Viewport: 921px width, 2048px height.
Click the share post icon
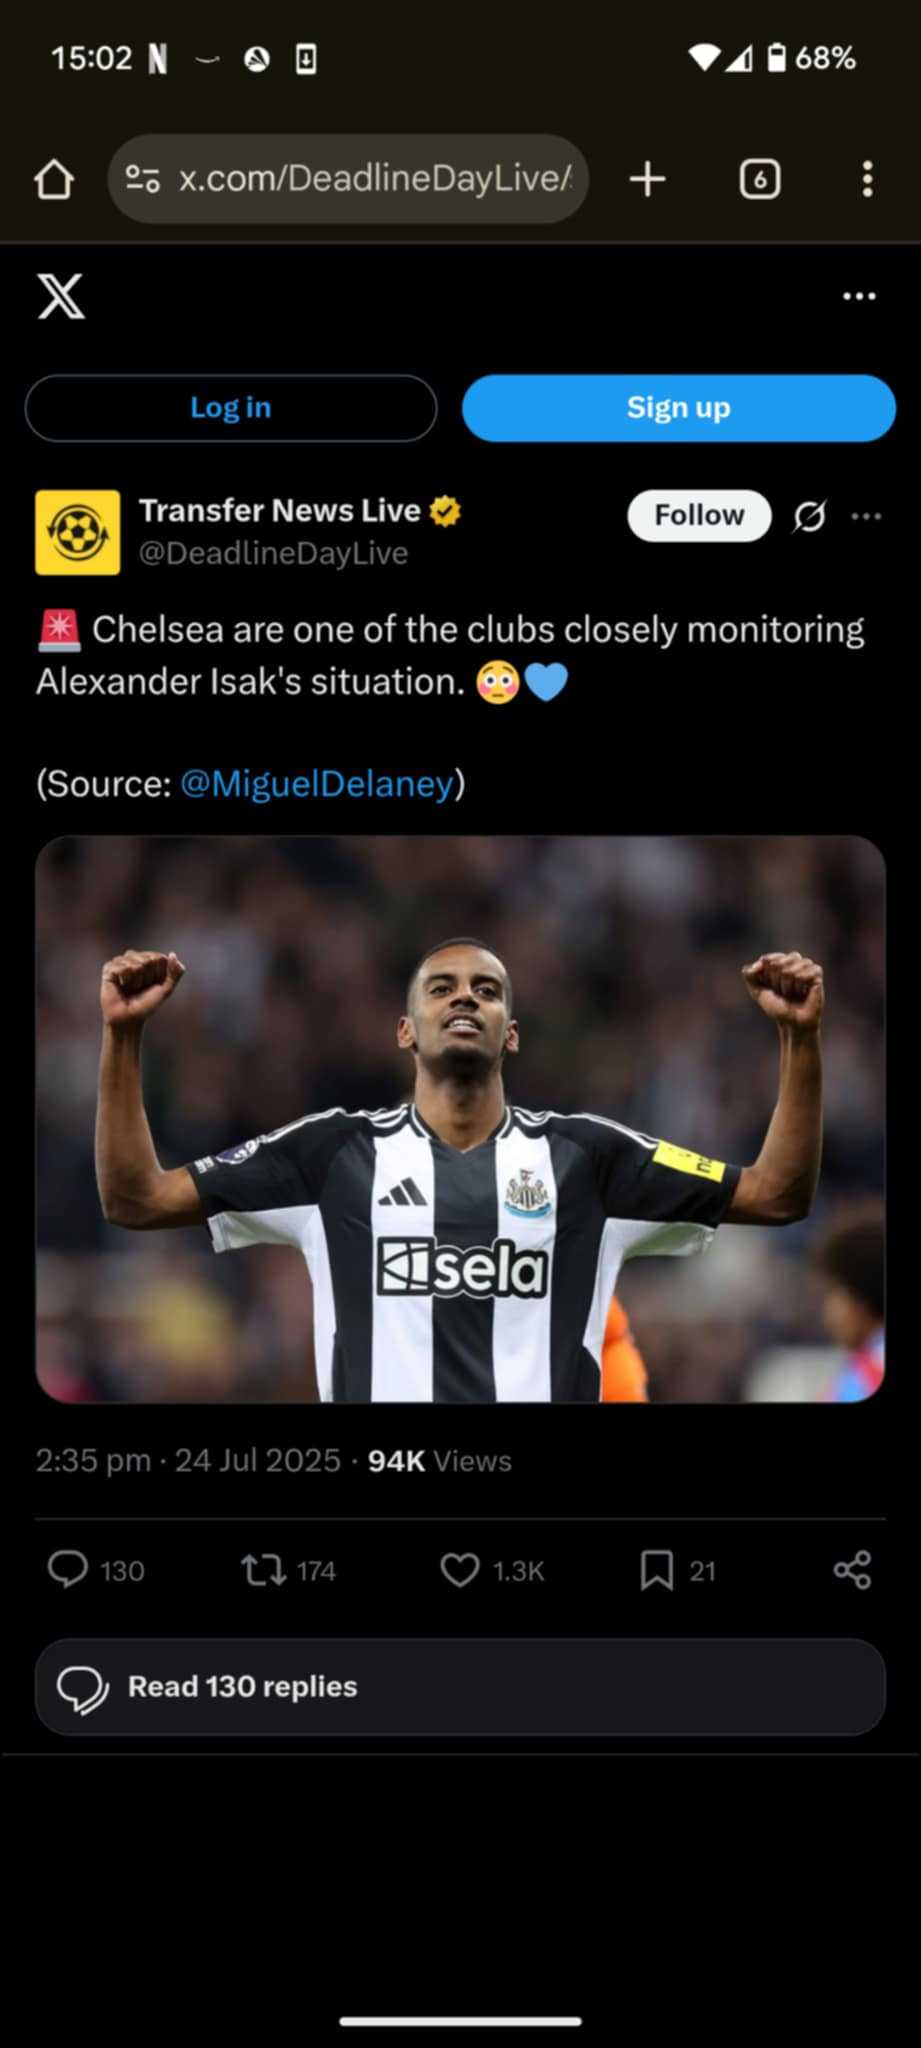pyautogui.click(x=852, y=1570)
